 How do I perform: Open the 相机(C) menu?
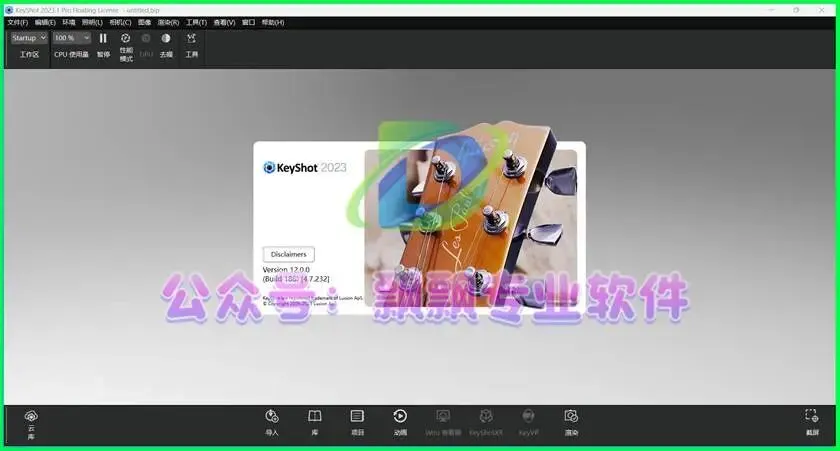point(120,22)
